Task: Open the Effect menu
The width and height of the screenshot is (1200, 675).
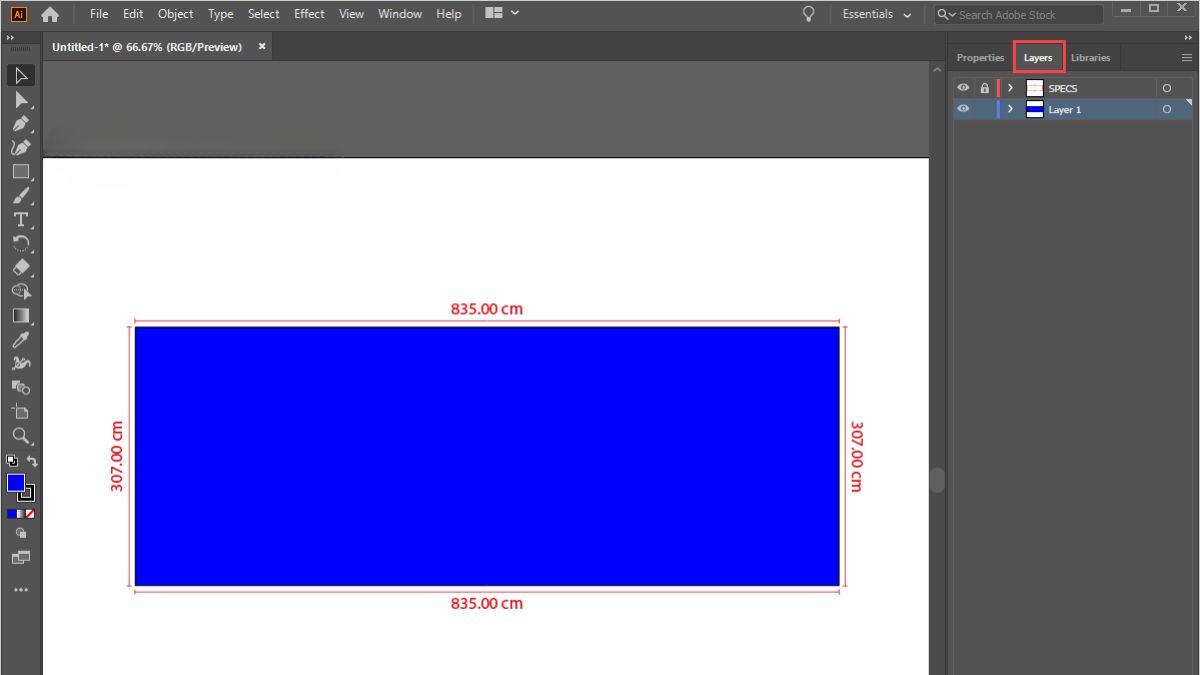Action: tap(309, 14)
